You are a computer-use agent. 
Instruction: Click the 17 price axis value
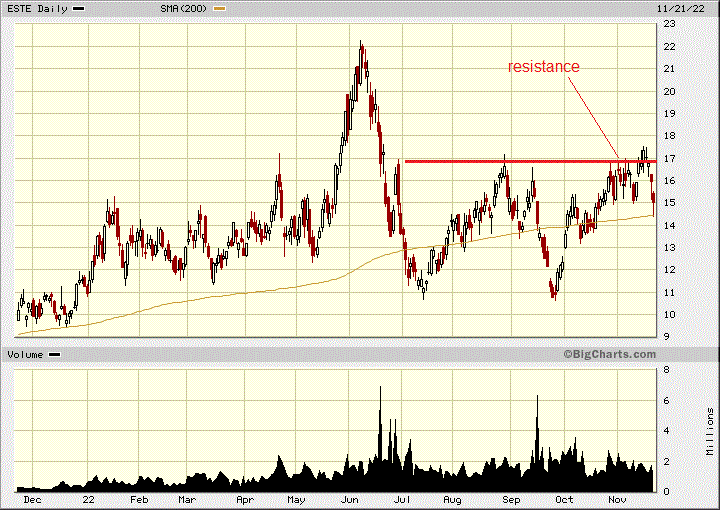(669, 158)
